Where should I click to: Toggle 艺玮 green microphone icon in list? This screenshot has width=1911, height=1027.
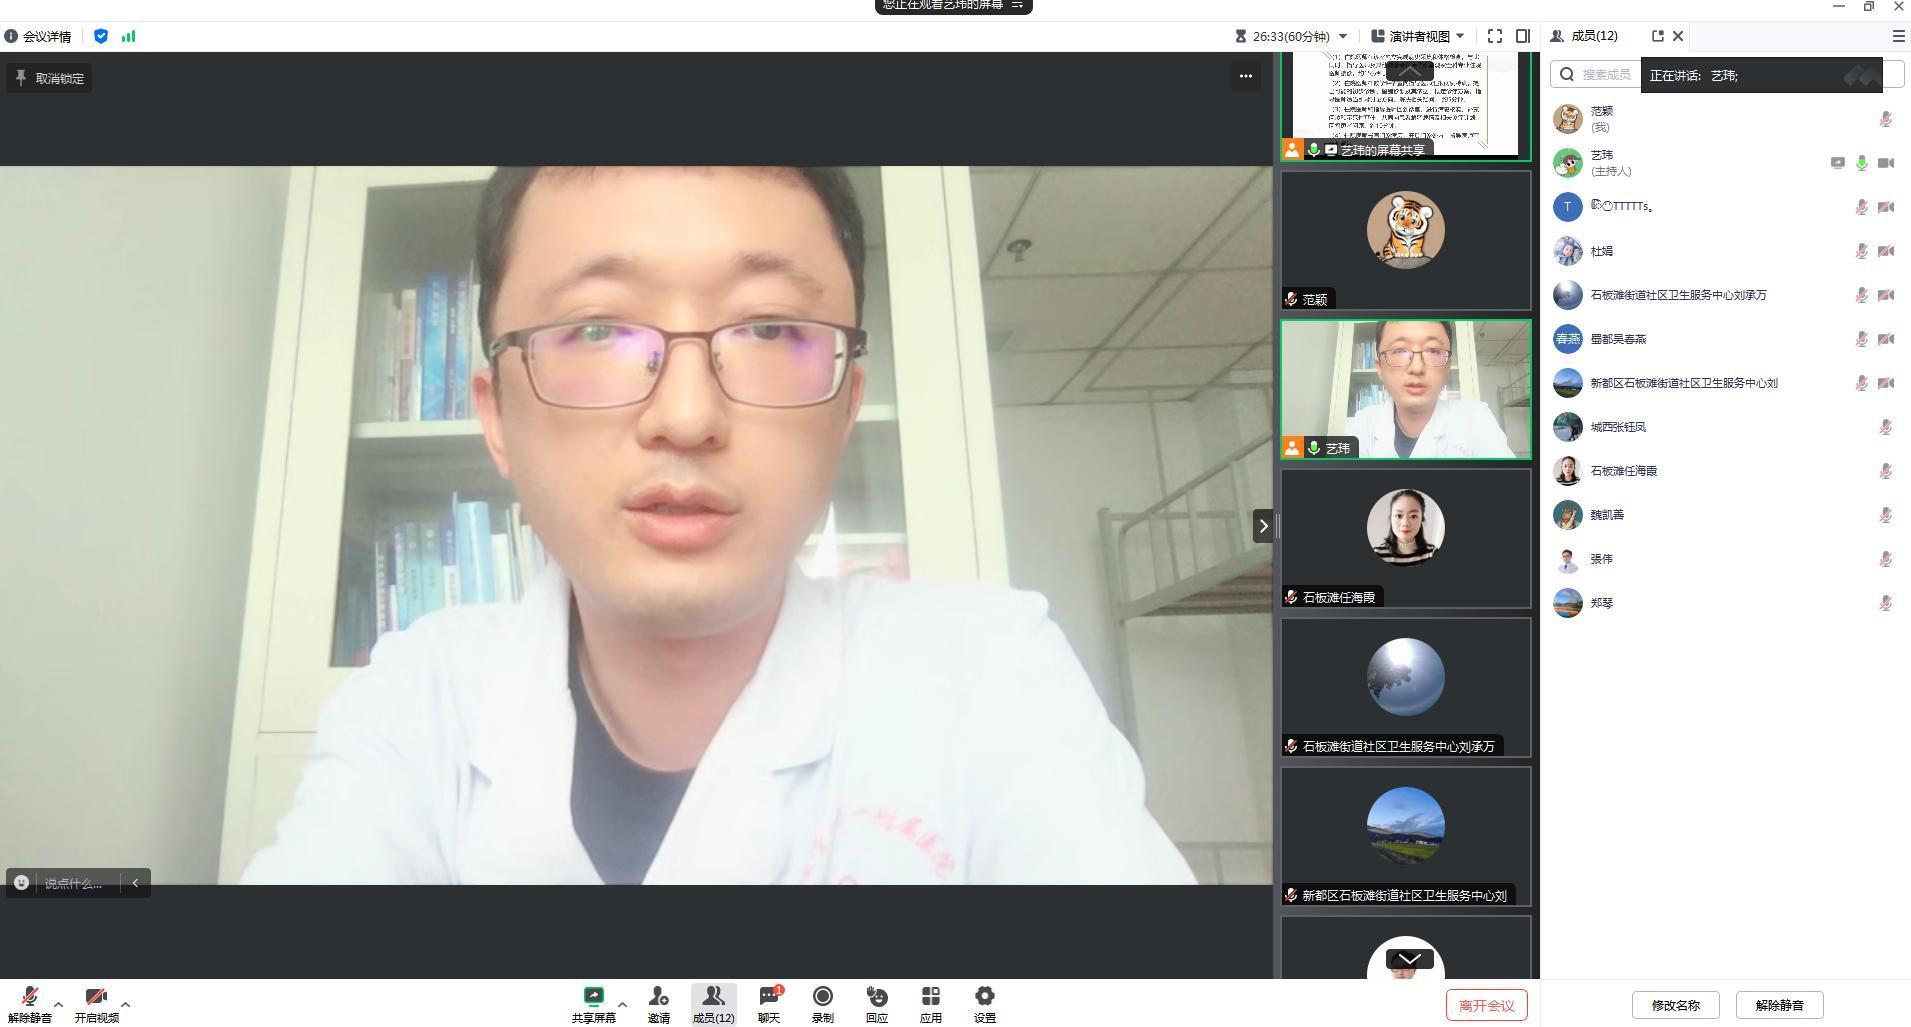coord(1861,163)
